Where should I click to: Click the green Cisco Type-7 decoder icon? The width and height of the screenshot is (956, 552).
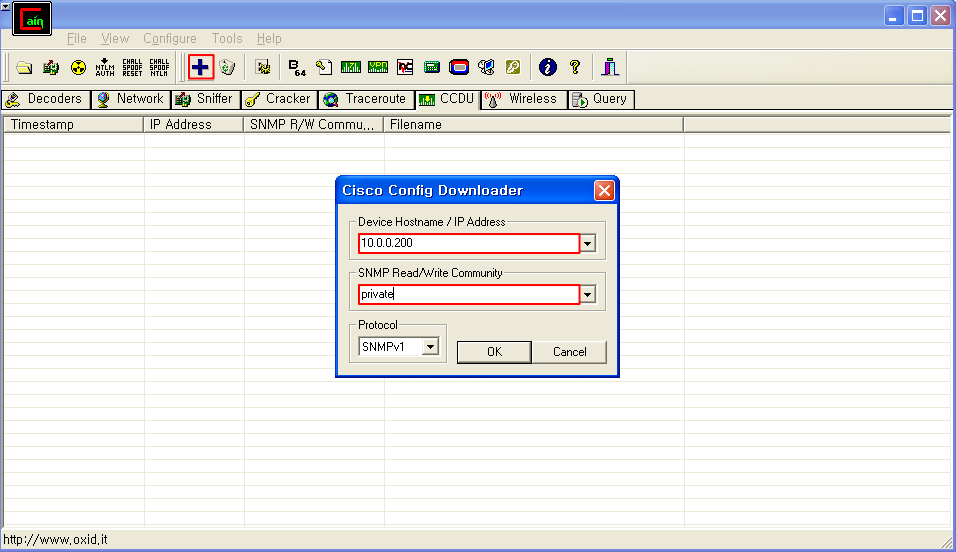(x=351, y=67)
